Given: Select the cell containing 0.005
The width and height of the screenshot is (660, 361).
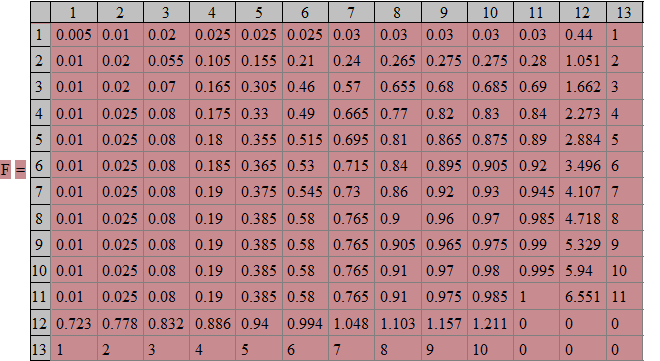Looking at the screenshot, I should pos(74,35).
